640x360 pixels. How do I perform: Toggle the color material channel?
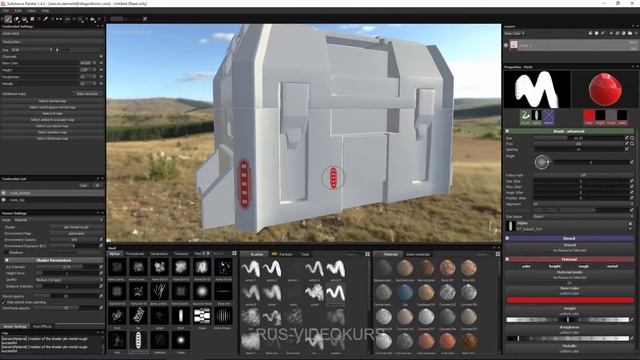pyautogui.click(x=527, y=266)
